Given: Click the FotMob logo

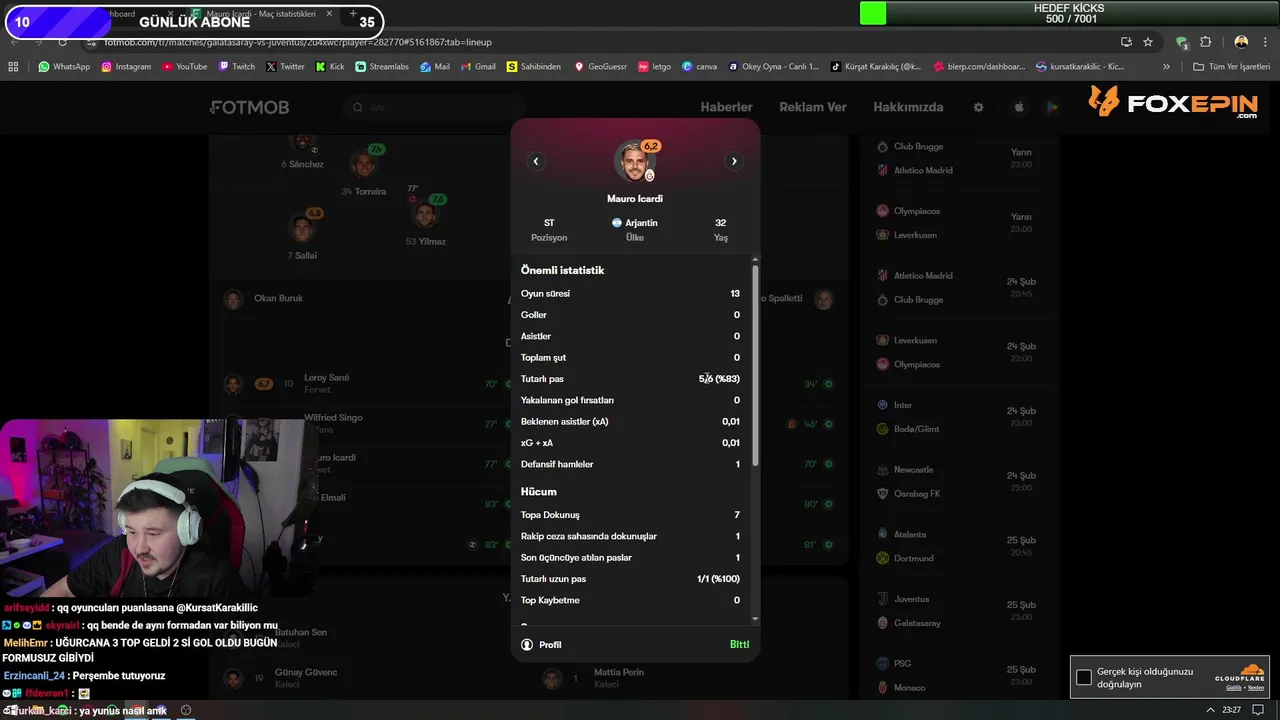Looking at the screenshot, I should point(249,107).
